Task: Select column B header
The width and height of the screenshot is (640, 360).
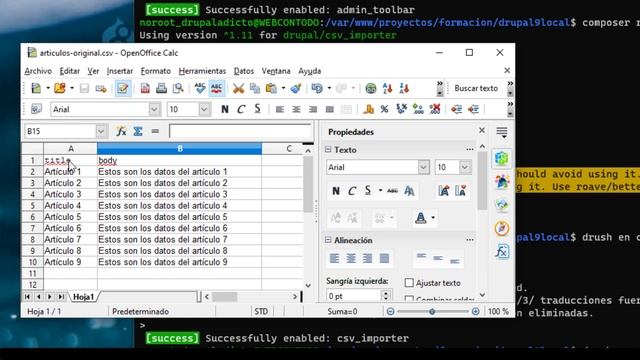Action: pyautogui.click(x=179, y=149)
